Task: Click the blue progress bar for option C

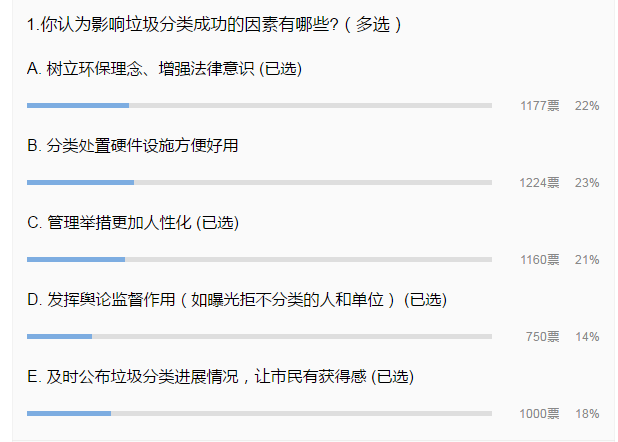Action: (x=76, y=259)
